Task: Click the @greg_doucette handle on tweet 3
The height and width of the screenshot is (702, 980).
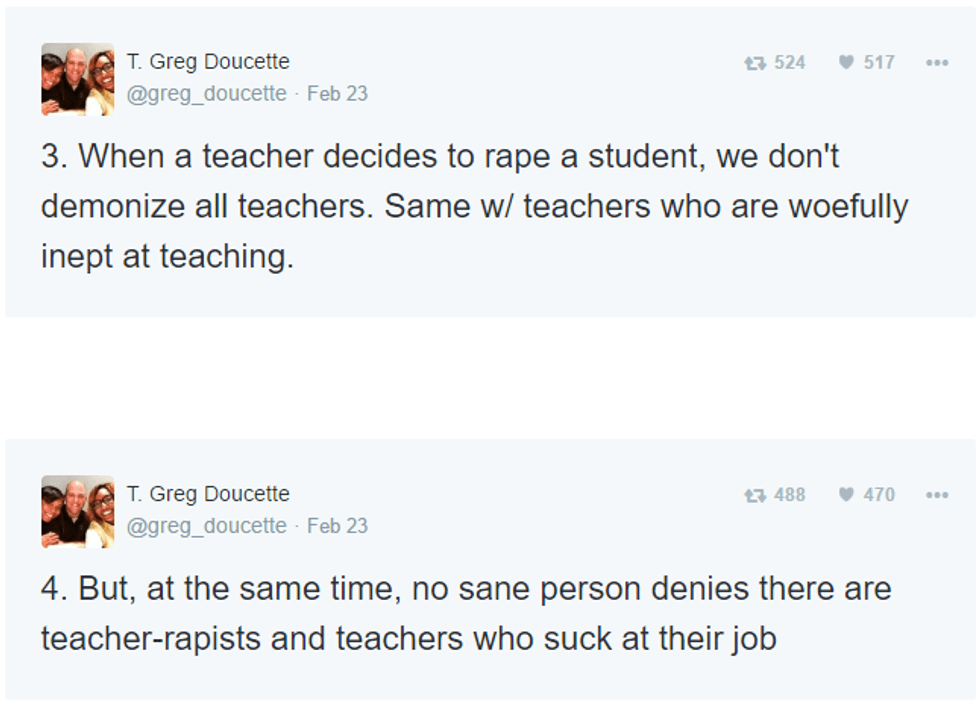Action: (206, 94)
